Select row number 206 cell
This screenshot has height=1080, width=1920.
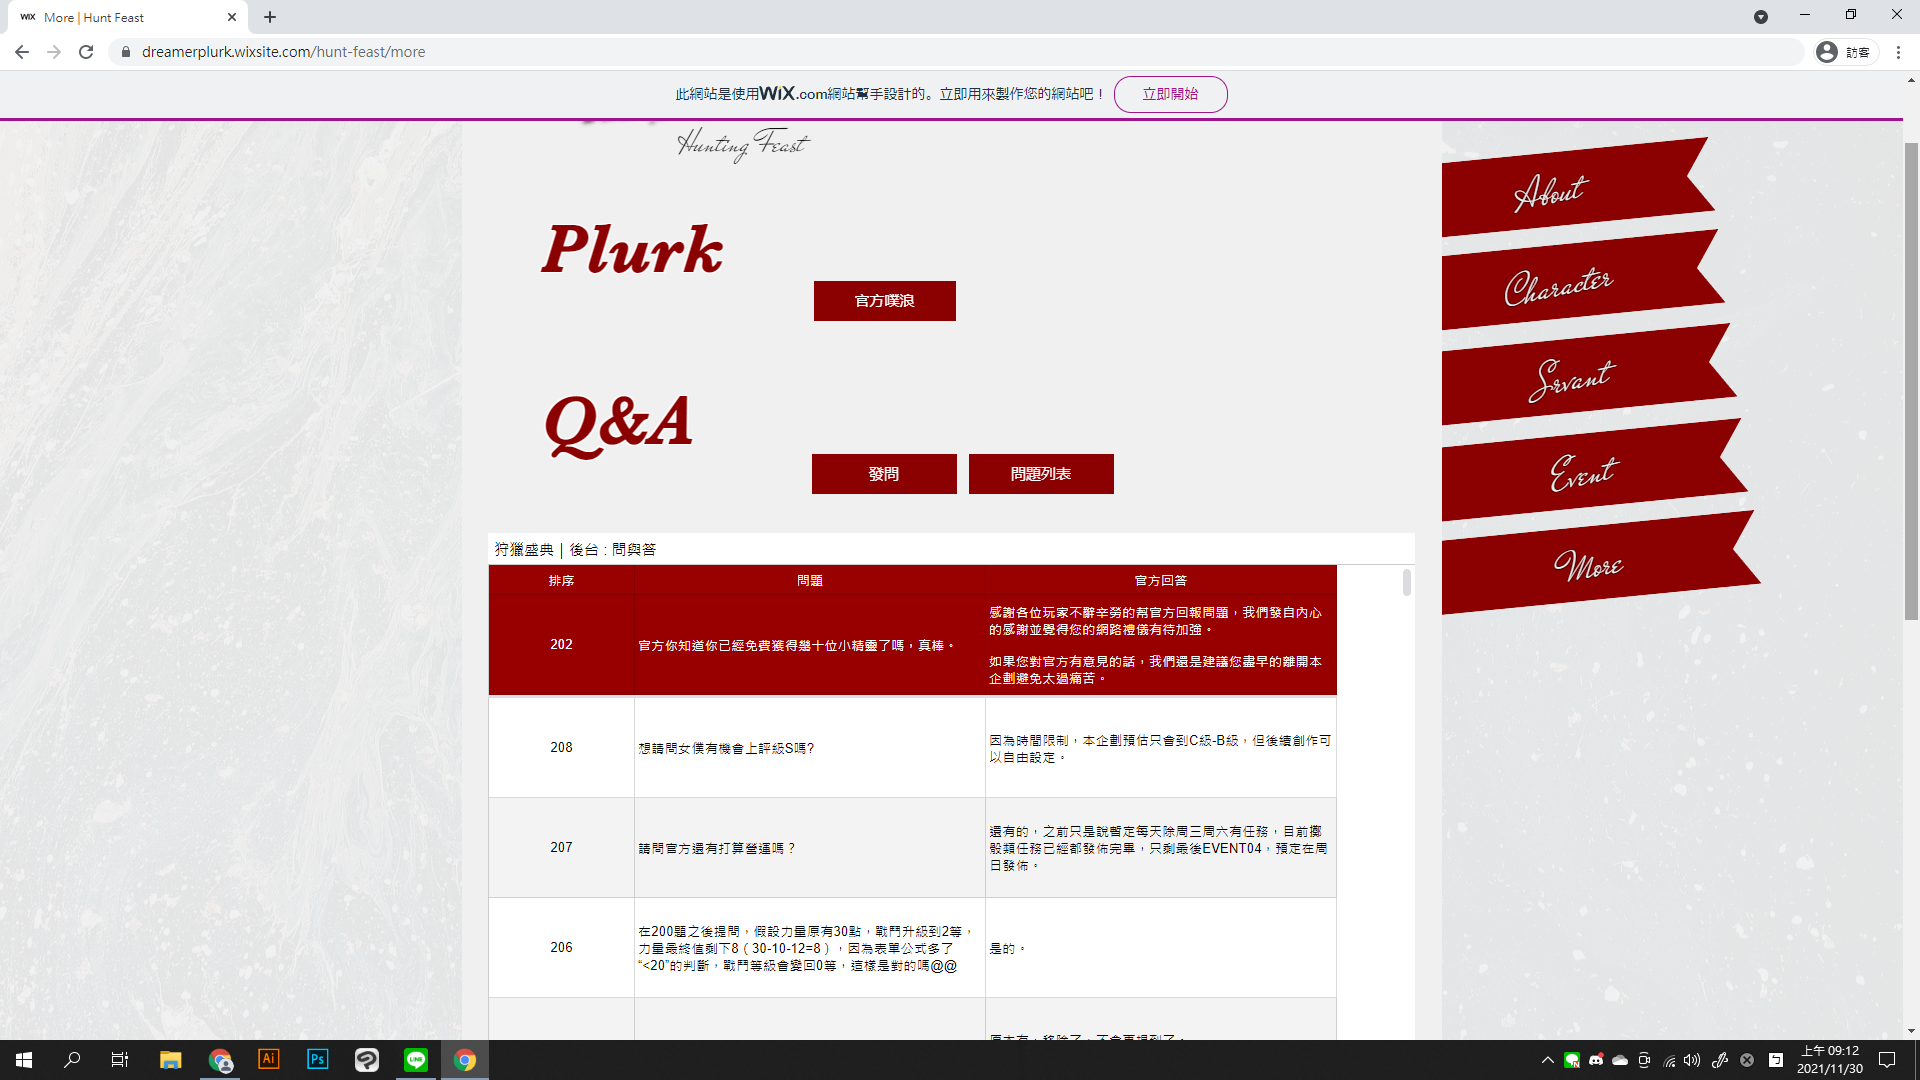(561, 948)
